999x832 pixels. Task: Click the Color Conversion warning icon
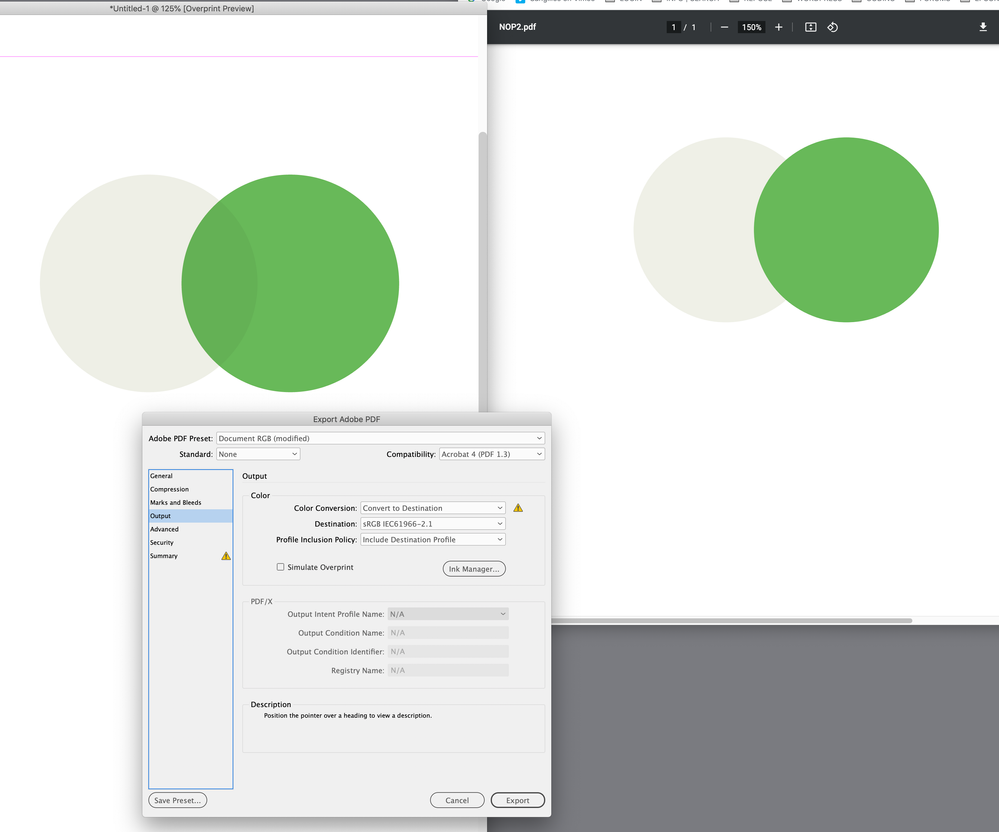click(x=518, y=508)
